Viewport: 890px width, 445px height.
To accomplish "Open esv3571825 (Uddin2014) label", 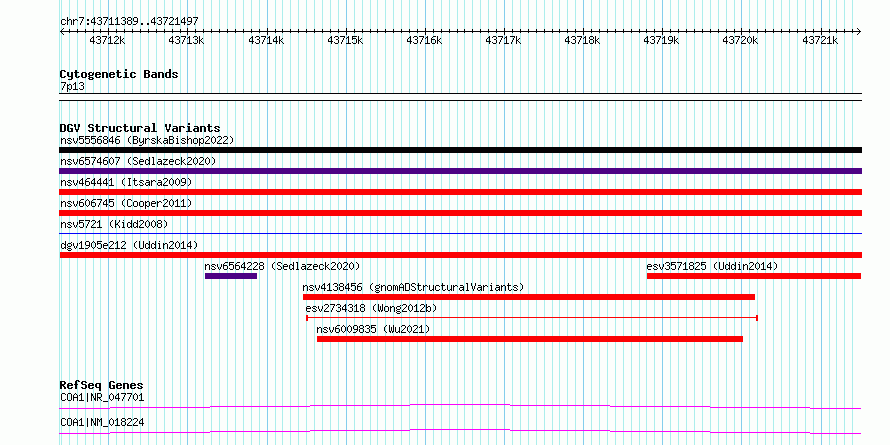I will click(712, 266).
